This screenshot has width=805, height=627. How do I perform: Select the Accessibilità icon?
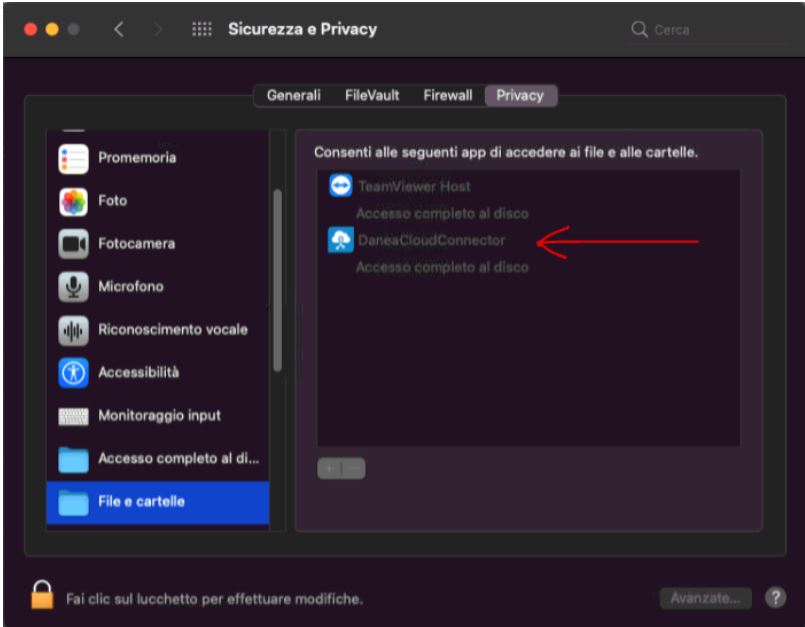point(73,373)
